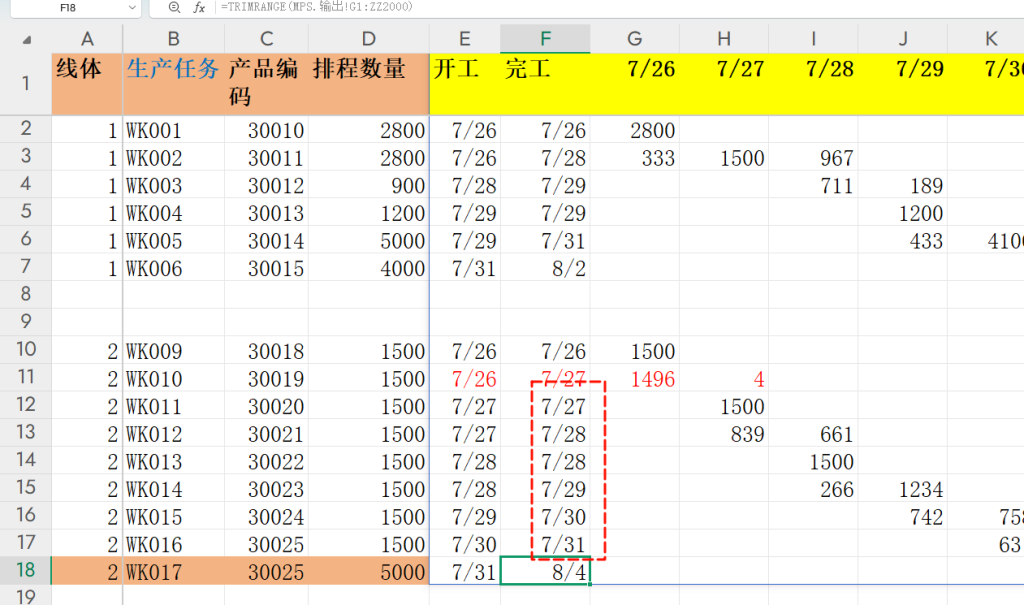
Task: Select cell WK002
Action: click(173, 157)
